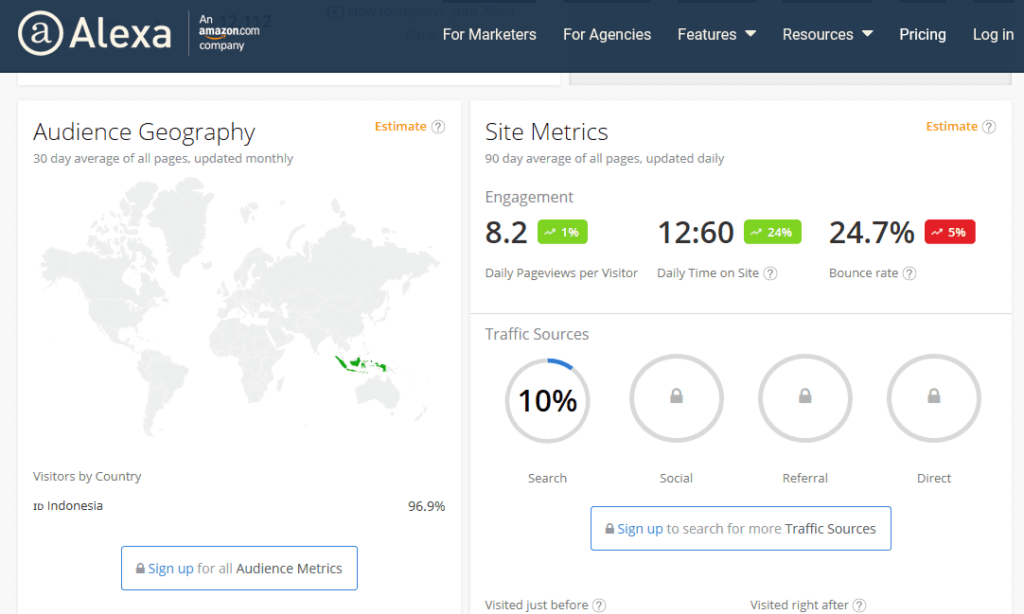Expand the Resources dropdown menu
This screenshot has height=614, width=1024.
[x=827, y=35]
